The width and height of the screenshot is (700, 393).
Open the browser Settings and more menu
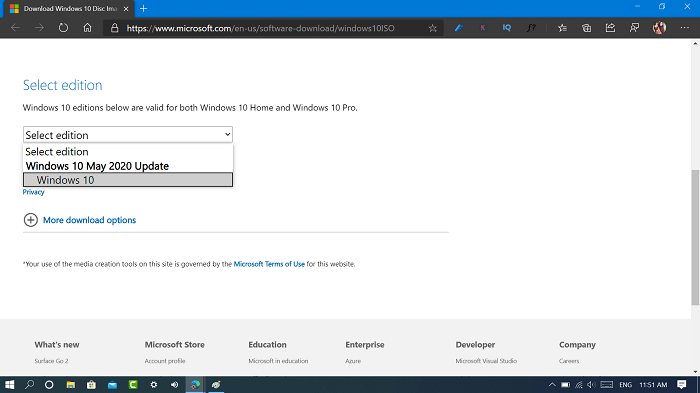684,28
